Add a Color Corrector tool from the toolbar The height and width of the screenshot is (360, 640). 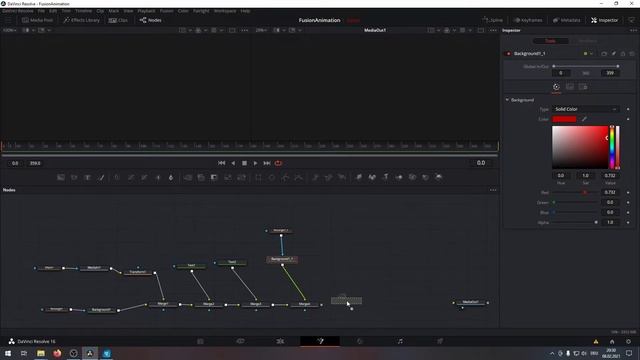click(x=117, y=177)
